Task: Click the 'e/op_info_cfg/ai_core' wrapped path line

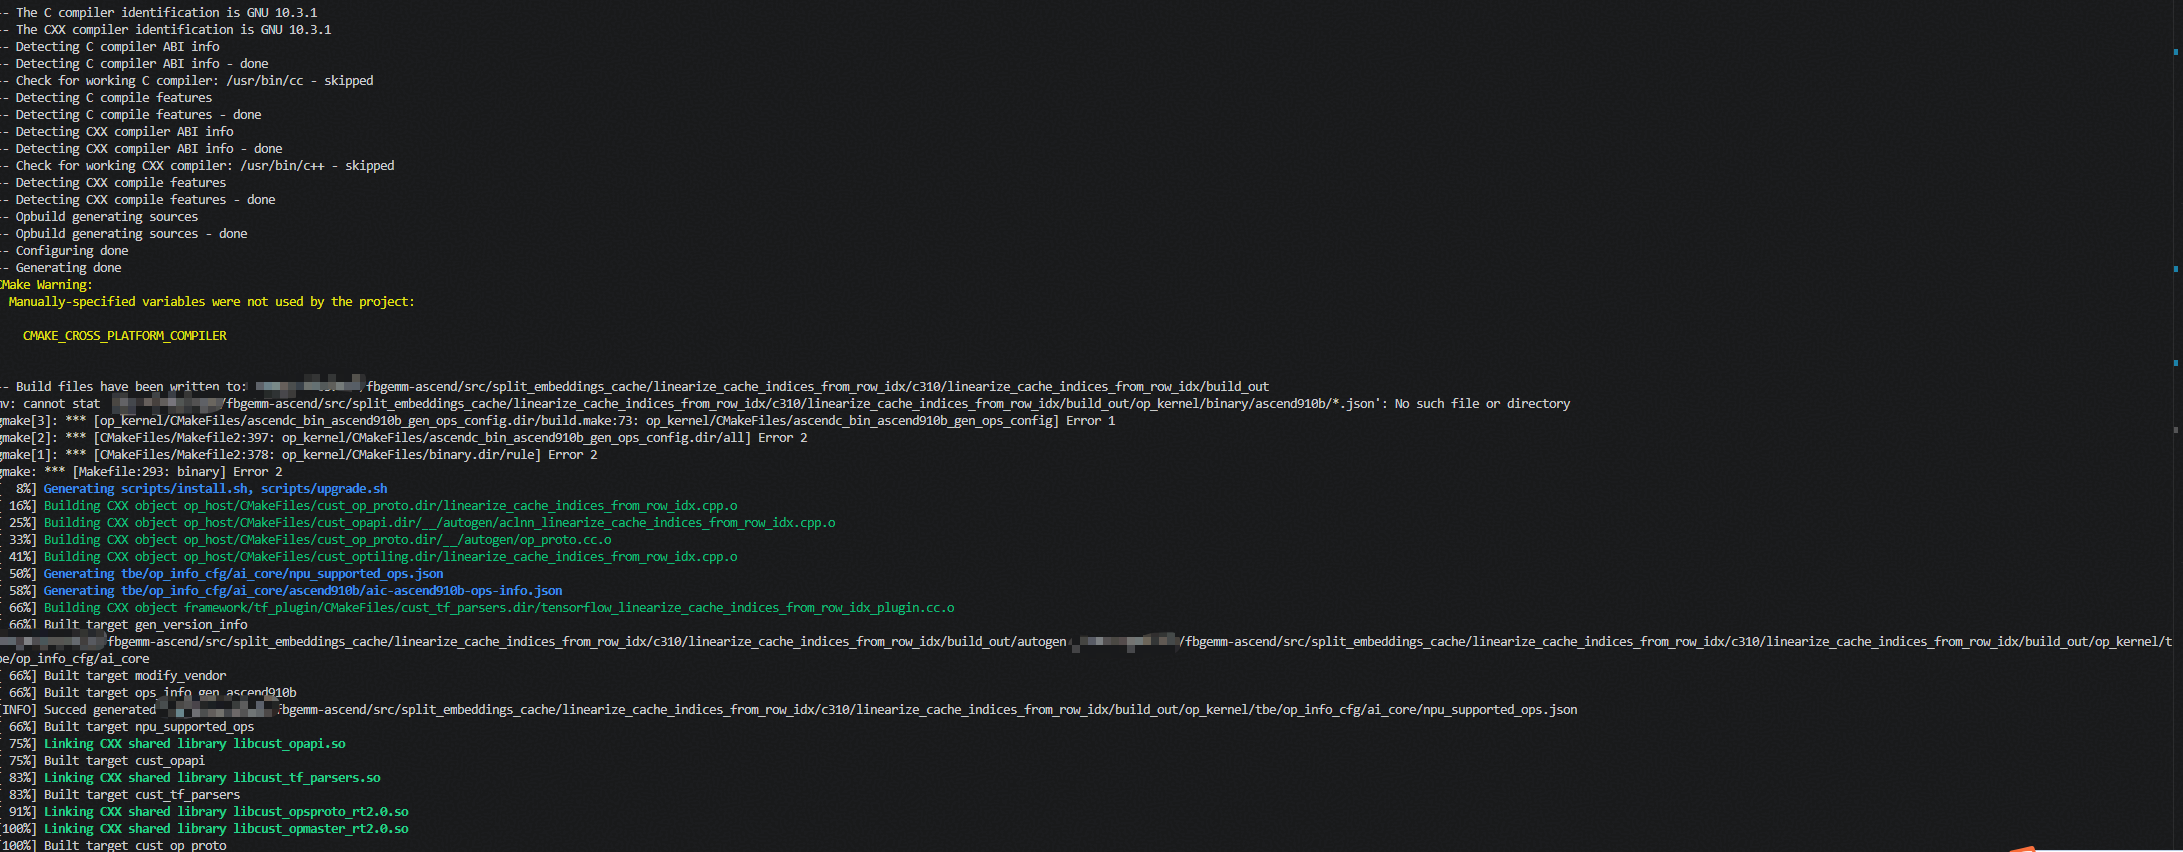Action: coord(75,659)
